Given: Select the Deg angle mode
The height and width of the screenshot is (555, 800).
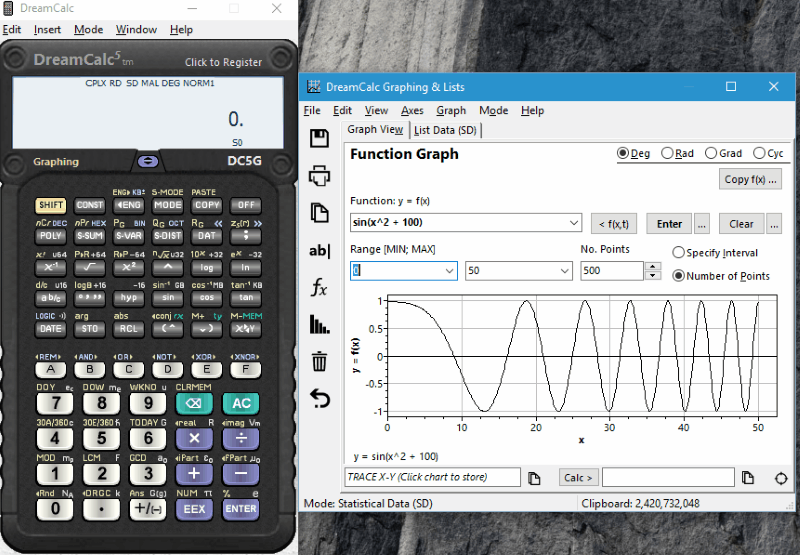Looking at the screenshot, I should click(x=633, y=154).
